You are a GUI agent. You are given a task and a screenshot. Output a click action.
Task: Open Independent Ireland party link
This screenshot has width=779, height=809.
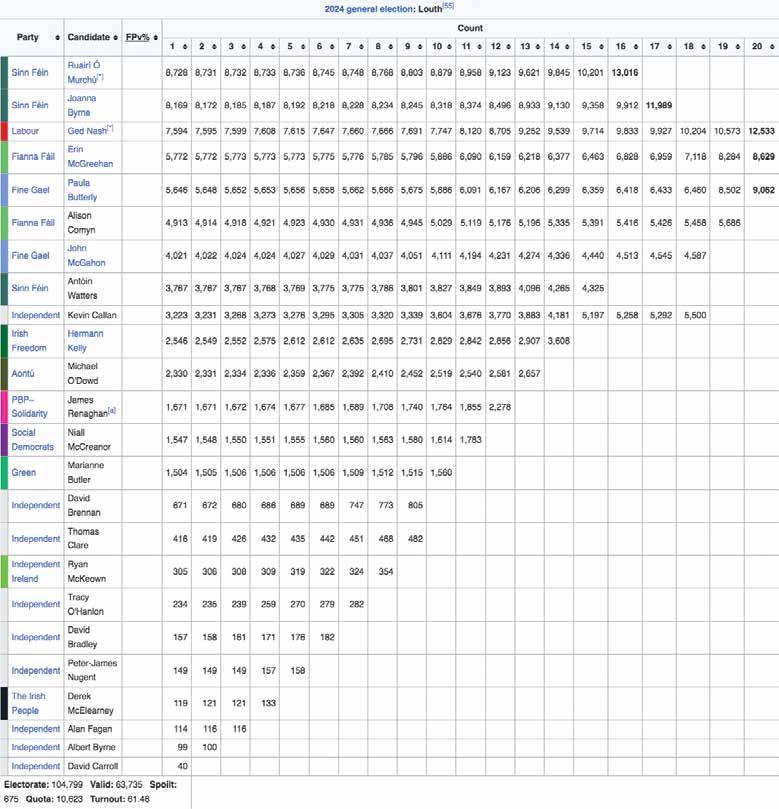(x=36, y=572)
